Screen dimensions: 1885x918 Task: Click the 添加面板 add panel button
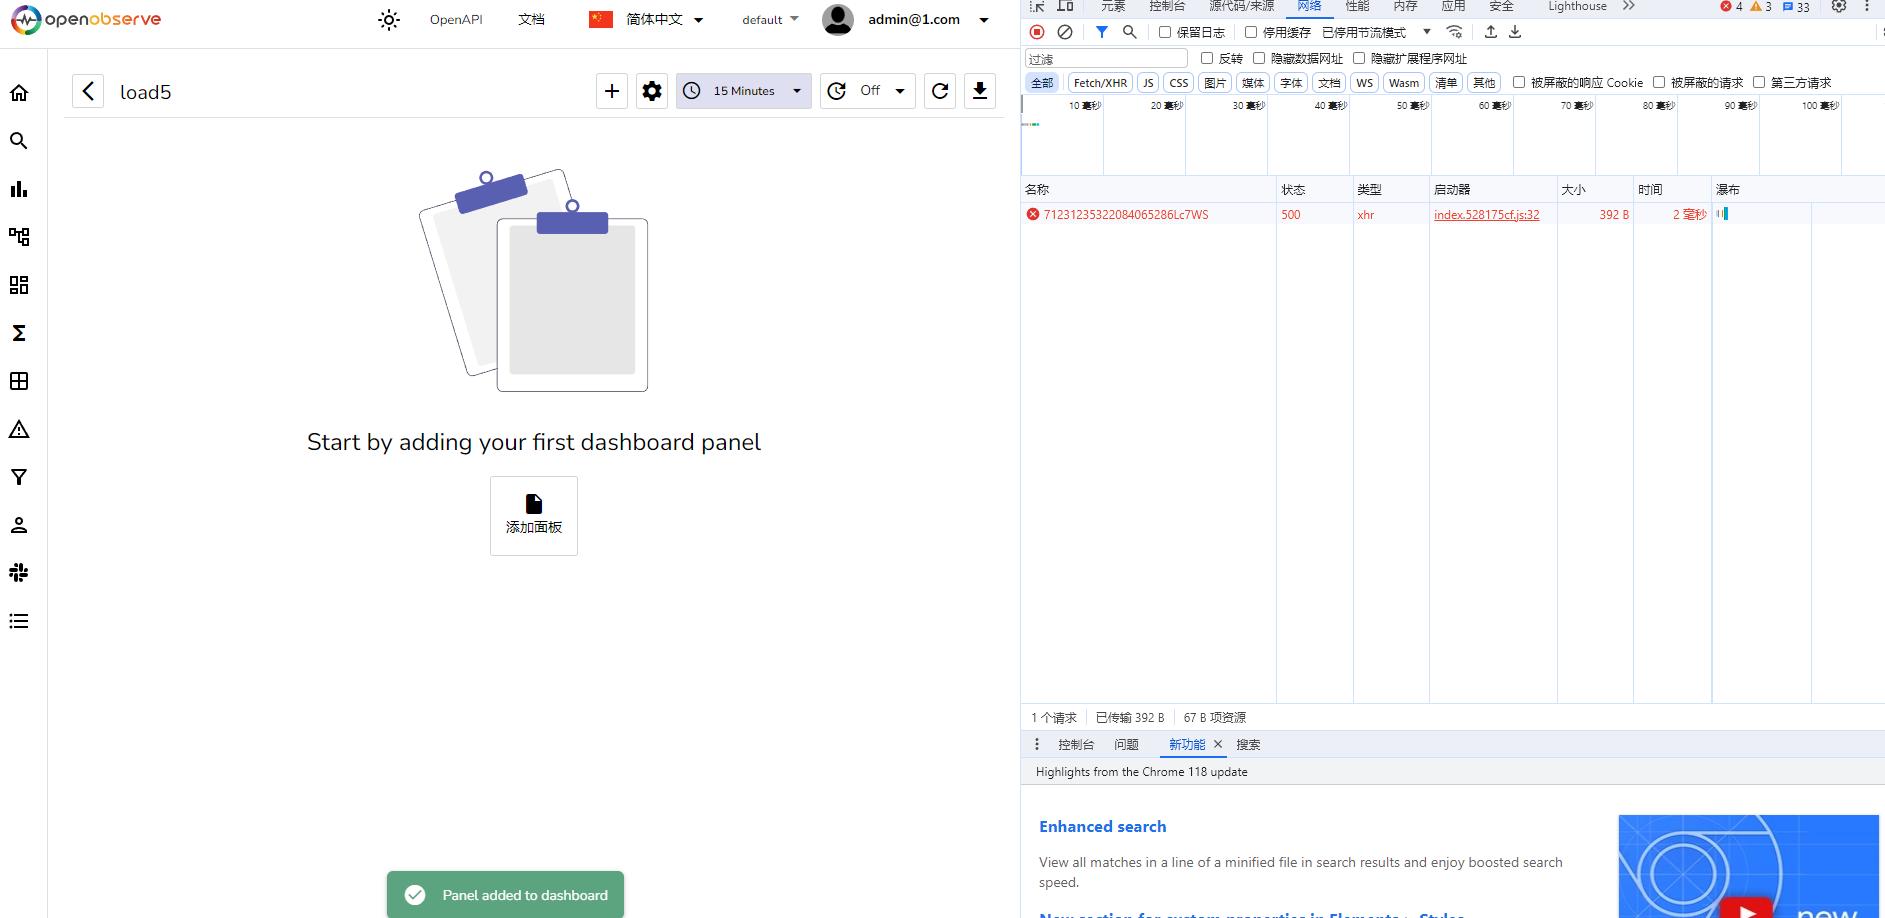point(533,515)
